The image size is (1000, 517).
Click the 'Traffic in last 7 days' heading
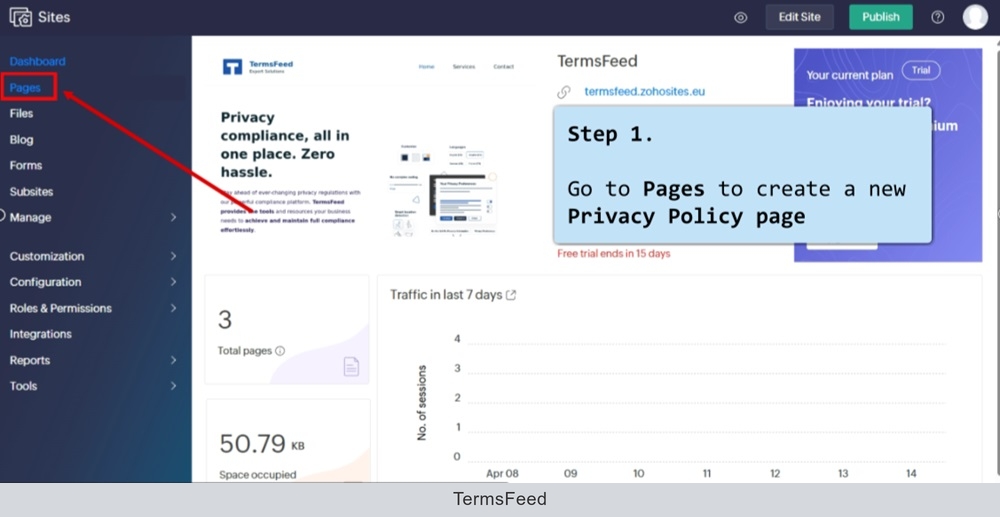click(446, 295)
